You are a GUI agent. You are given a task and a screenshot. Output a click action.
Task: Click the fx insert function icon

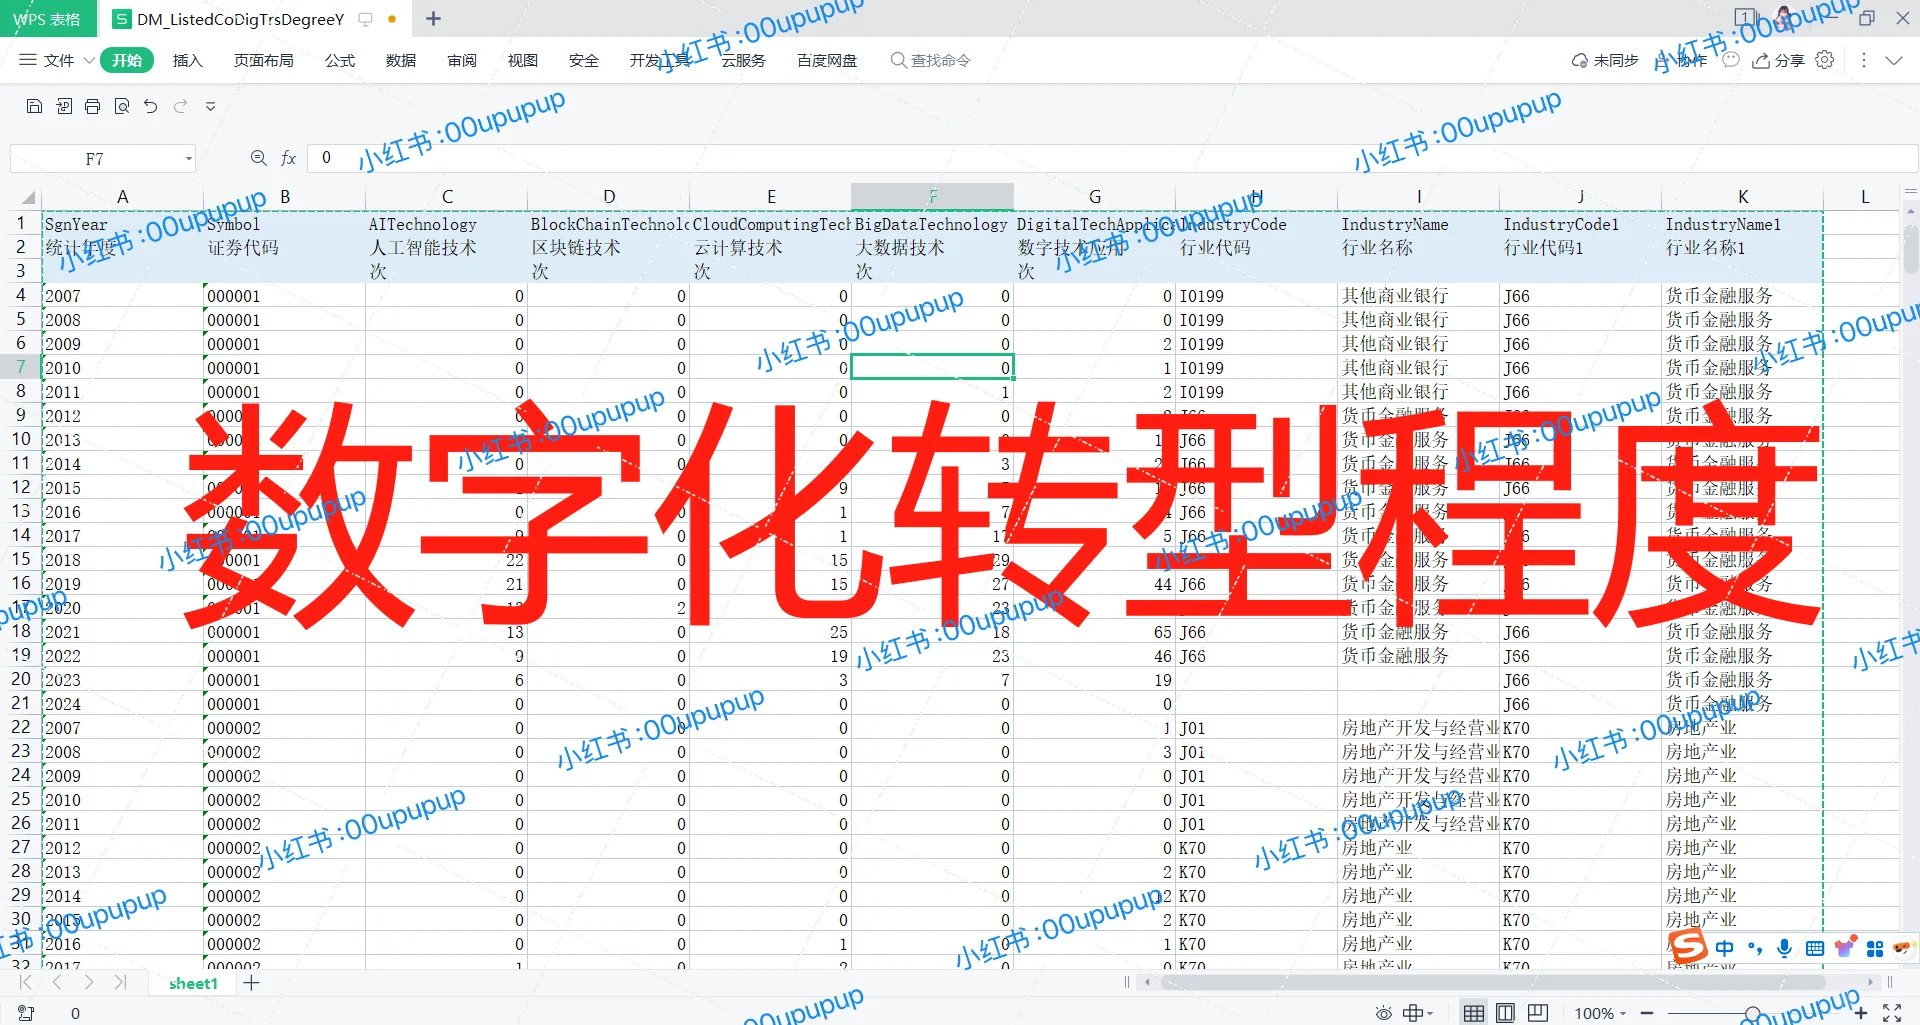coord(288,158)
